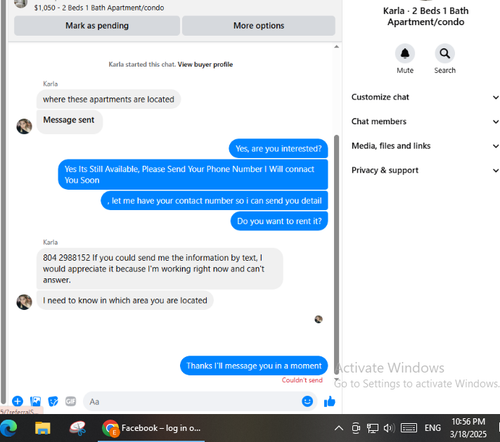Click Mark as pending button

coord(97,26)
